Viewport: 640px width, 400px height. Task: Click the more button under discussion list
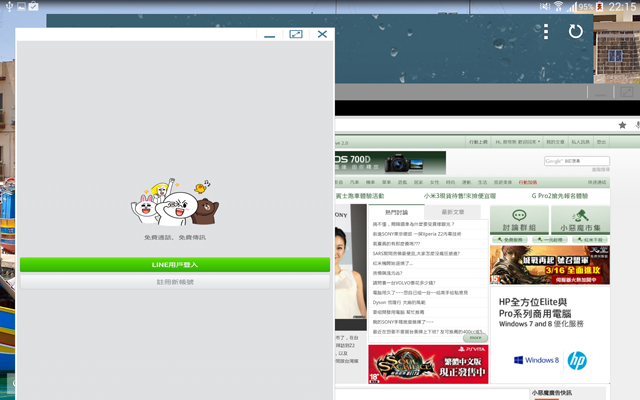click(475, 338)
